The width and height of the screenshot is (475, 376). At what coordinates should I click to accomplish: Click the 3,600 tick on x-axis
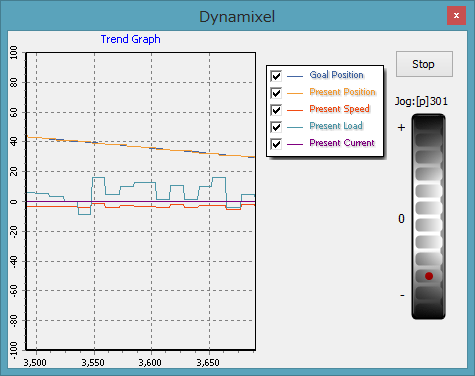click(150, 363)
